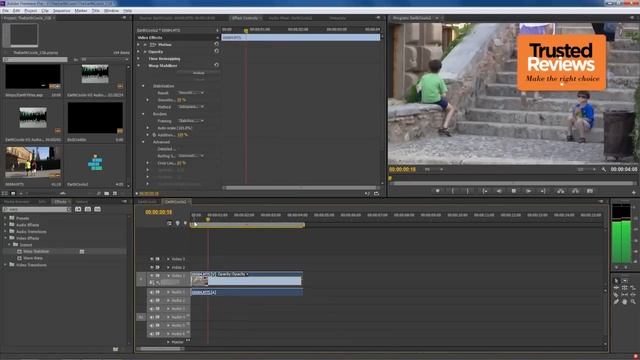
Task: Select the Pen tool
Action: point(616,302)
